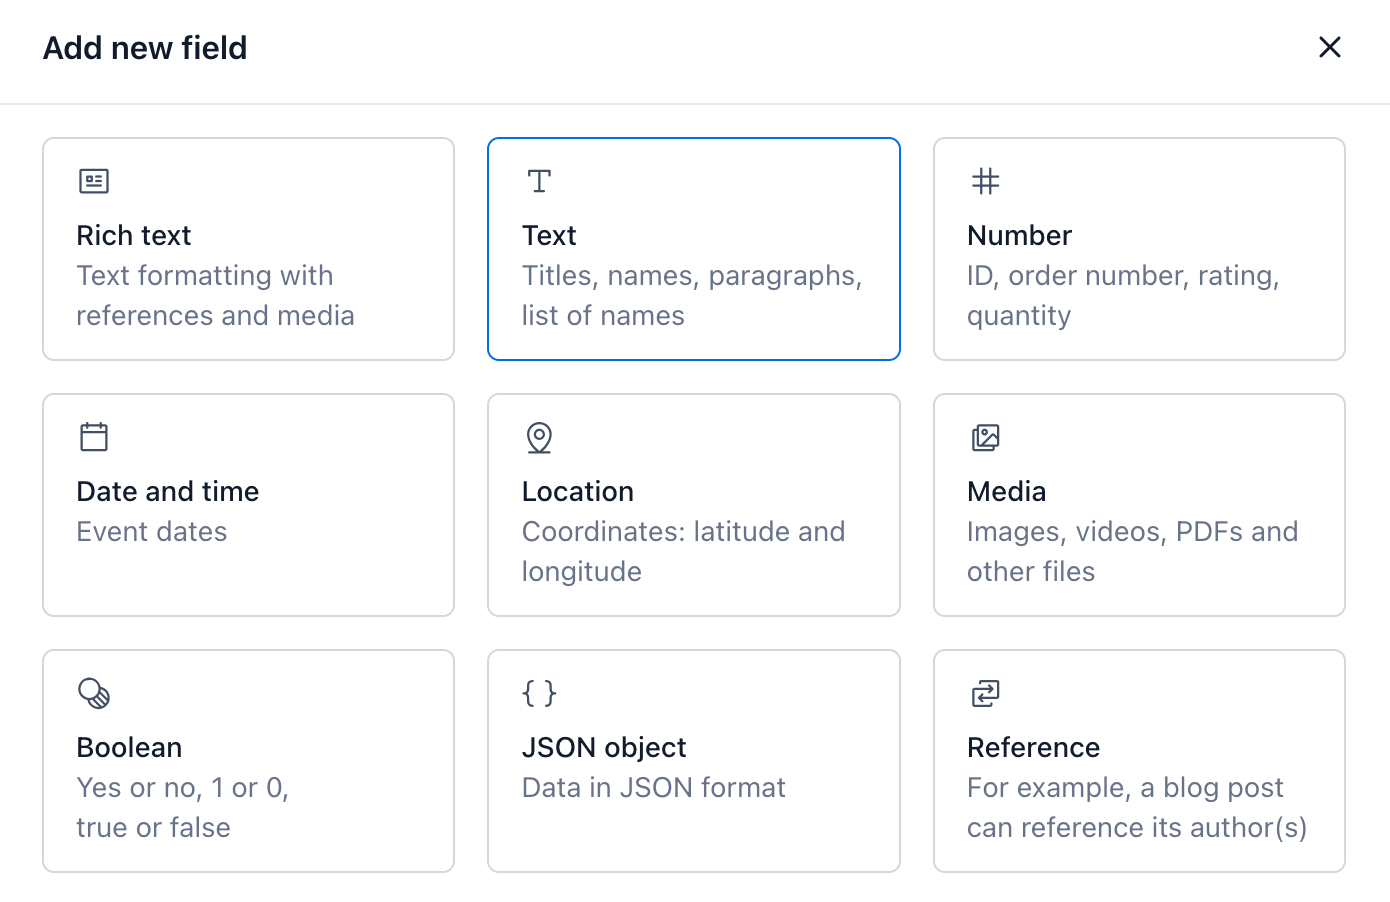
Task: Add a Rich text field
Action: click(x=248, y=249)
